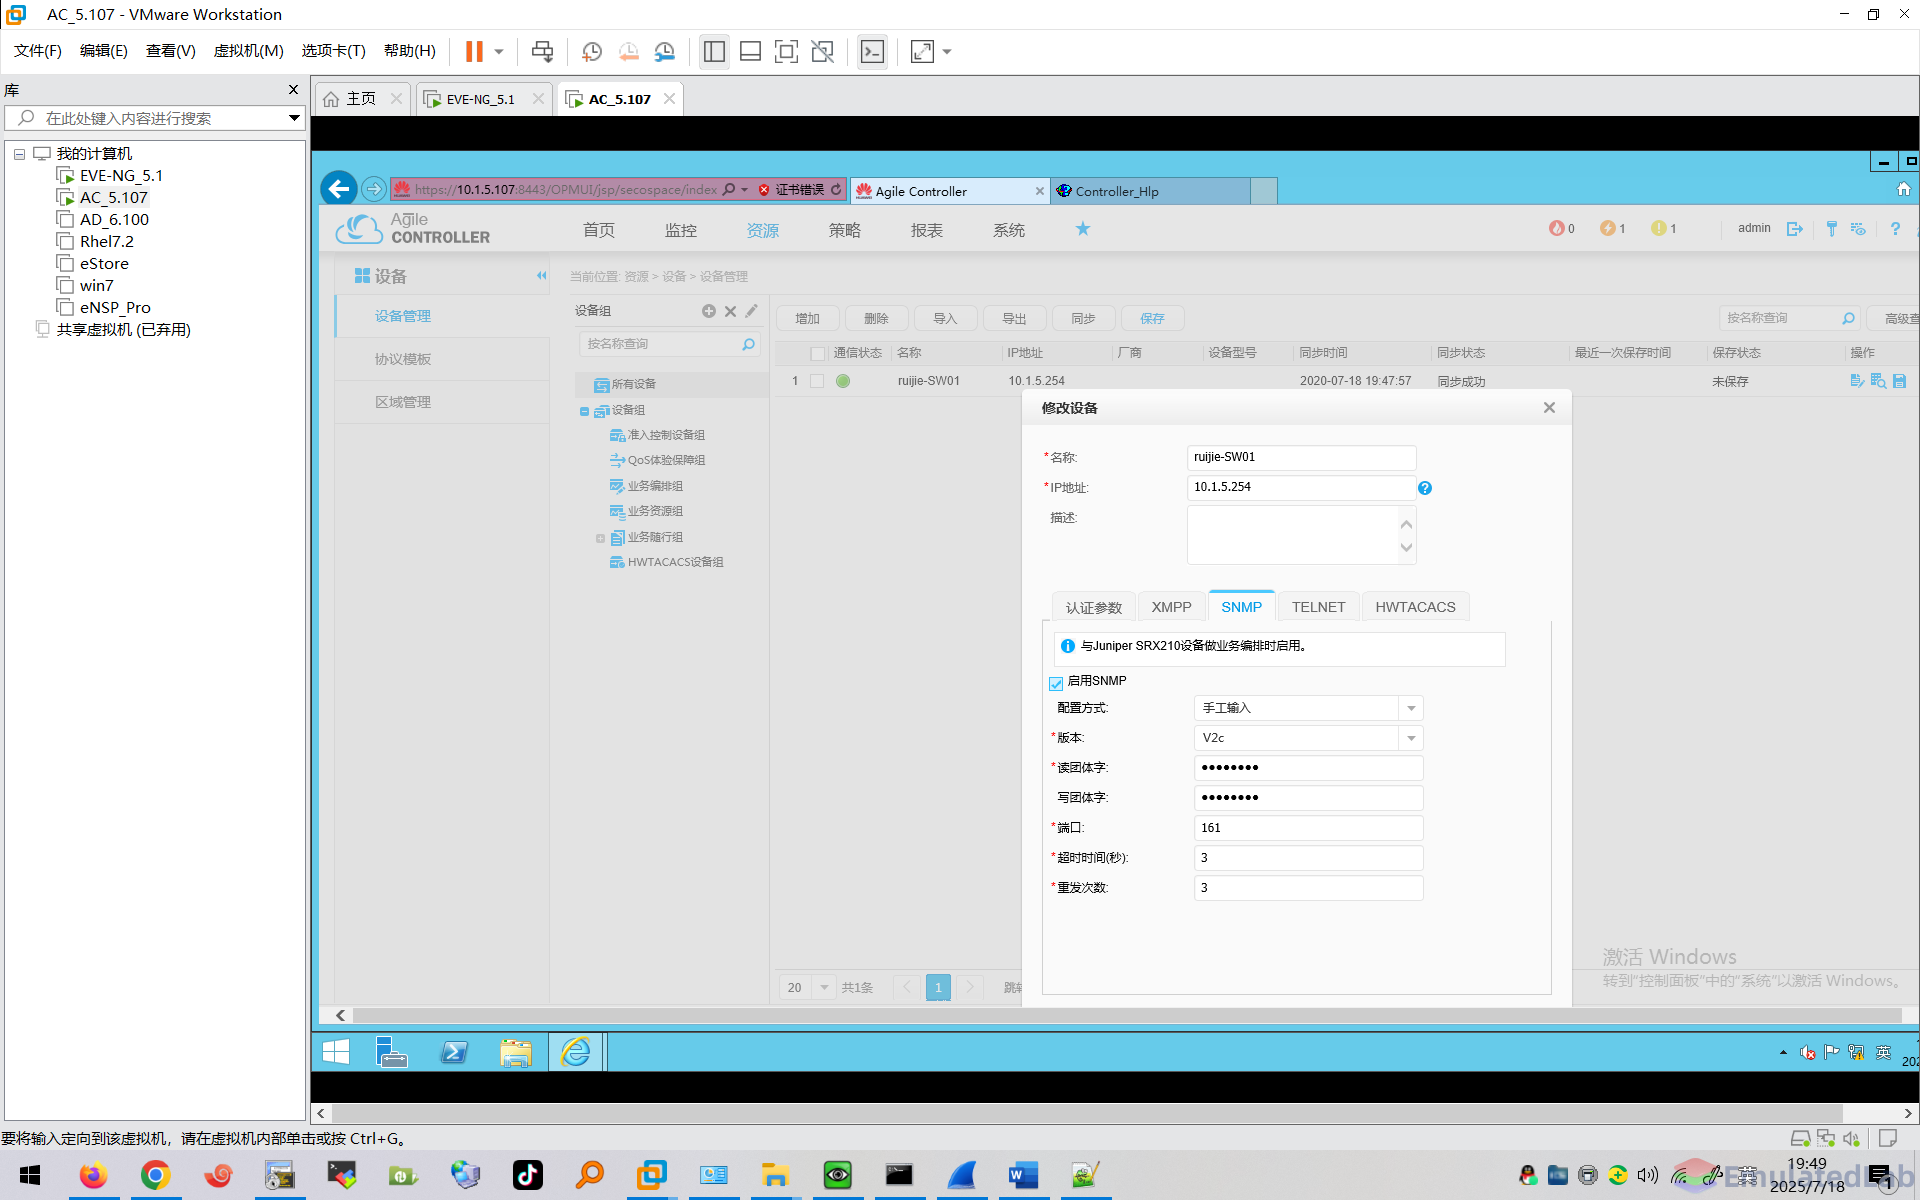Open the 虚拟机(M) menu
Viewport: 1920px width, 1200px height.
248,51
